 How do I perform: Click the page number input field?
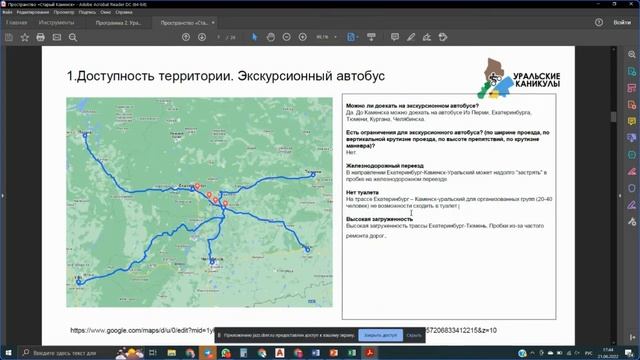(x=219, y=37)
